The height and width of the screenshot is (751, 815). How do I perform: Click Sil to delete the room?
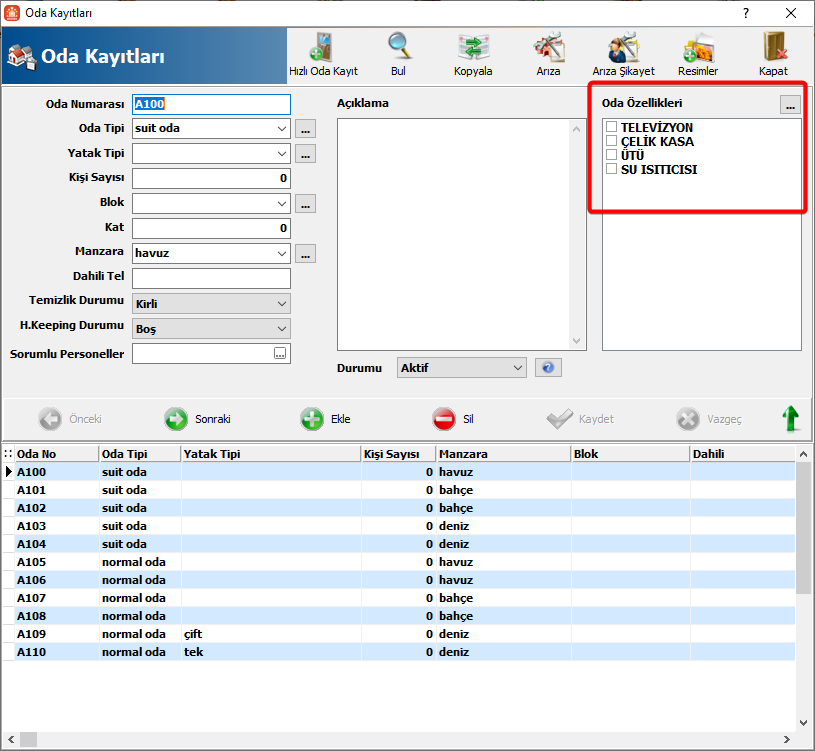coord(453,419)
